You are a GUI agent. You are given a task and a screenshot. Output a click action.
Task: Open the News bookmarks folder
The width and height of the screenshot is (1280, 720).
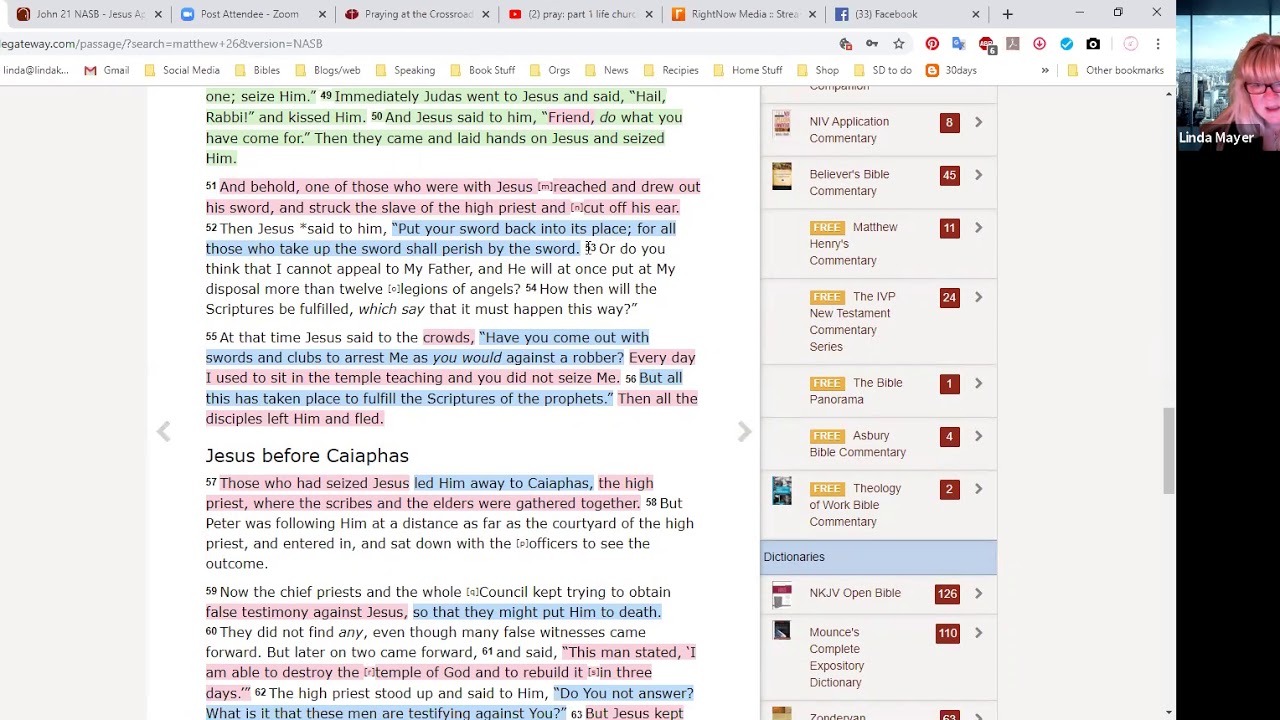pyautogui.click(x=606, y=70)
